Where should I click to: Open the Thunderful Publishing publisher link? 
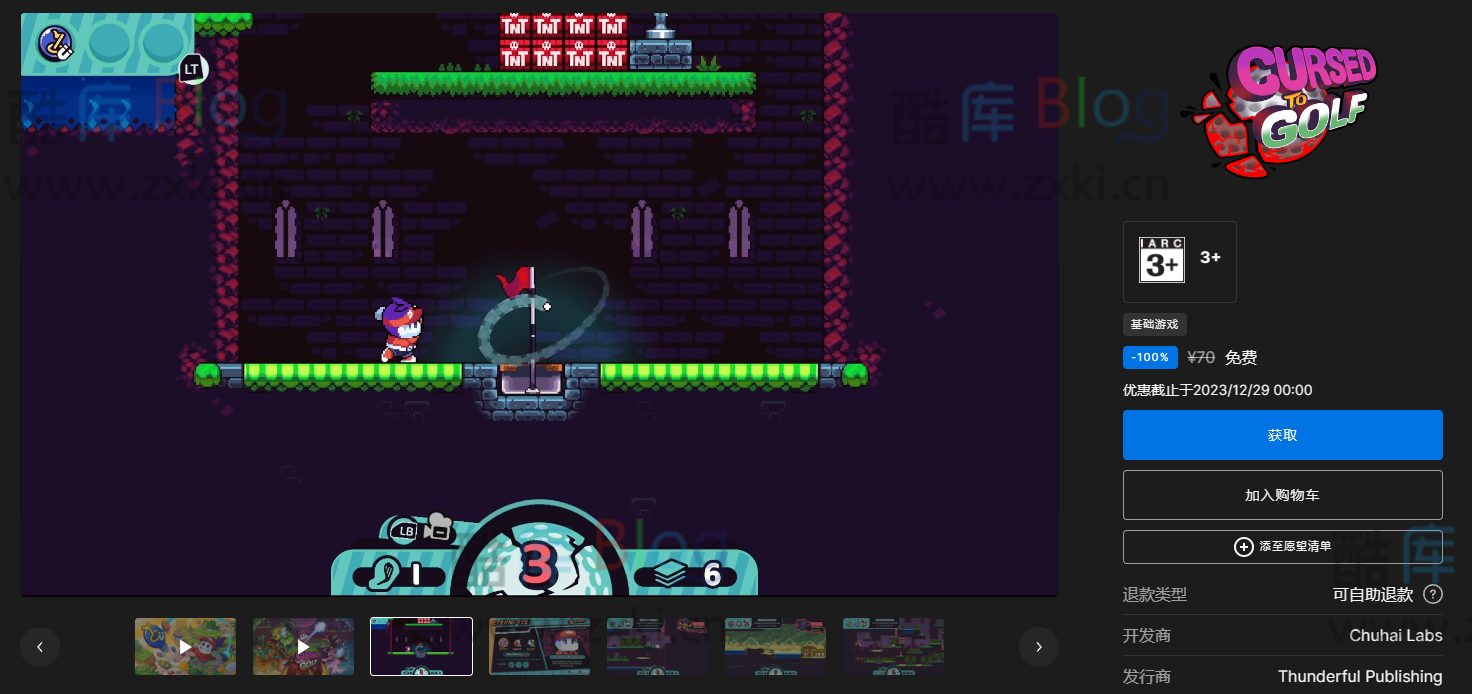point(1359,677)
